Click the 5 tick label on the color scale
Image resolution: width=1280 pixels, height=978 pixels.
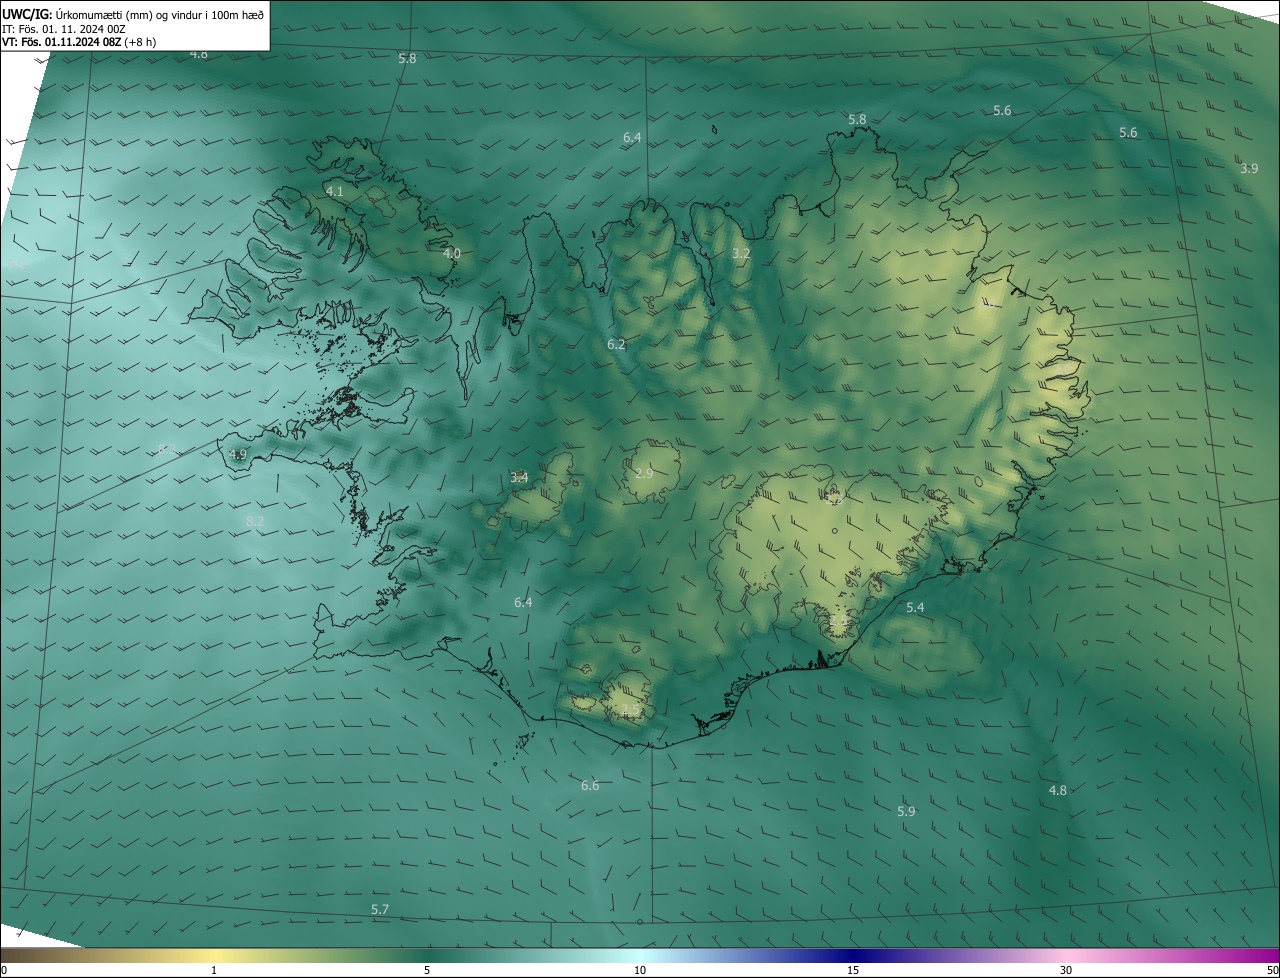[x=427, y=970]
